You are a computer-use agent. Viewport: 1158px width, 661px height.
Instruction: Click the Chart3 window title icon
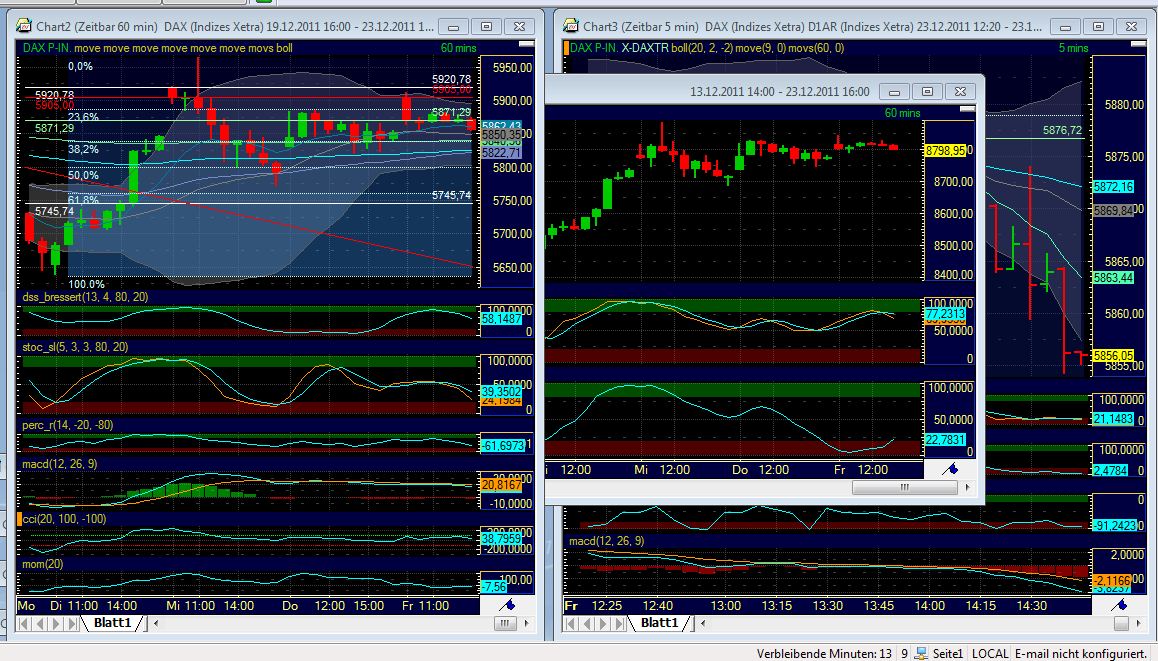(x=570, y=26)
